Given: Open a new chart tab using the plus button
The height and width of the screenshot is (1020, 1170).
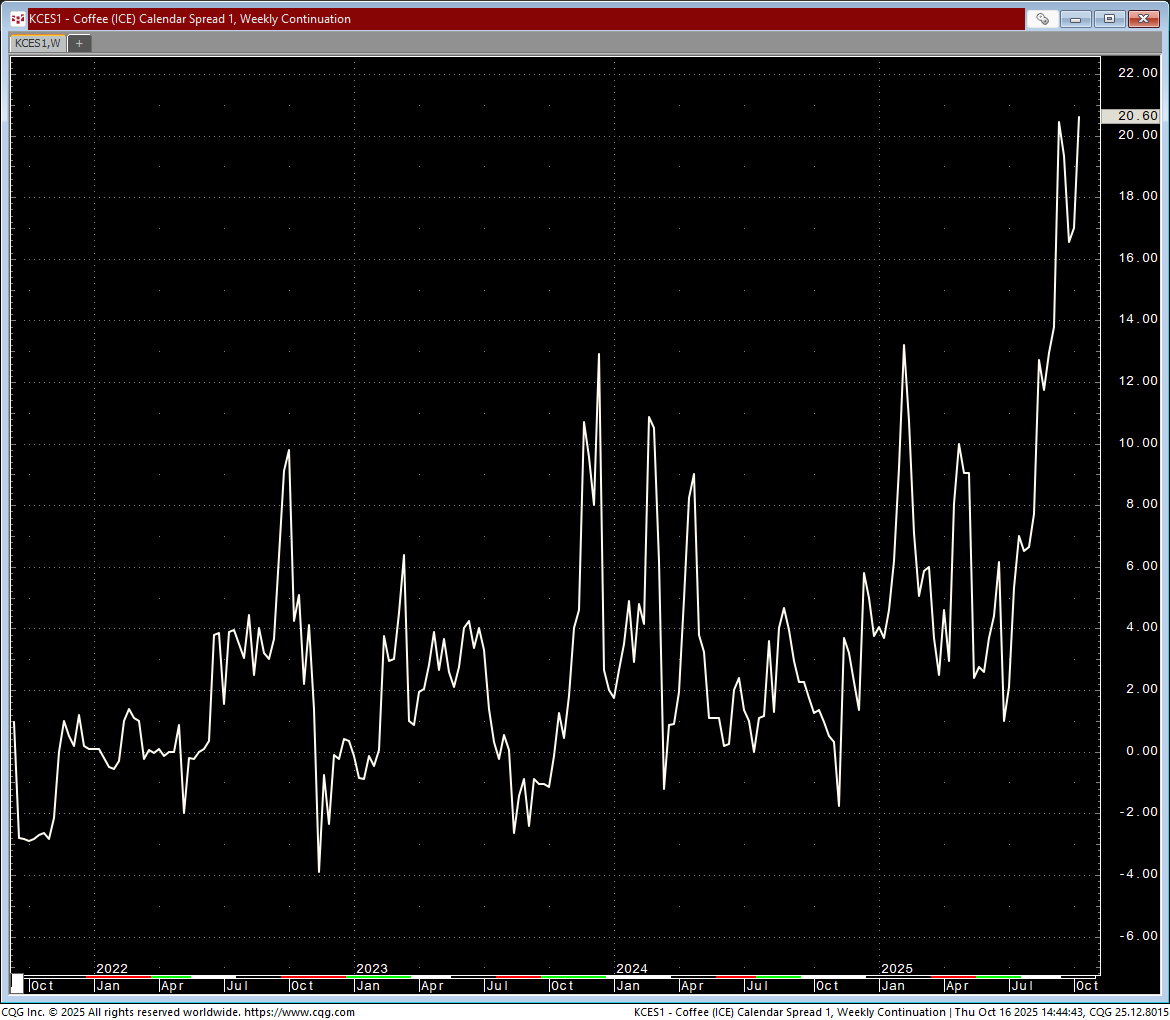Looking at the screenshot, I should (79, 43).
